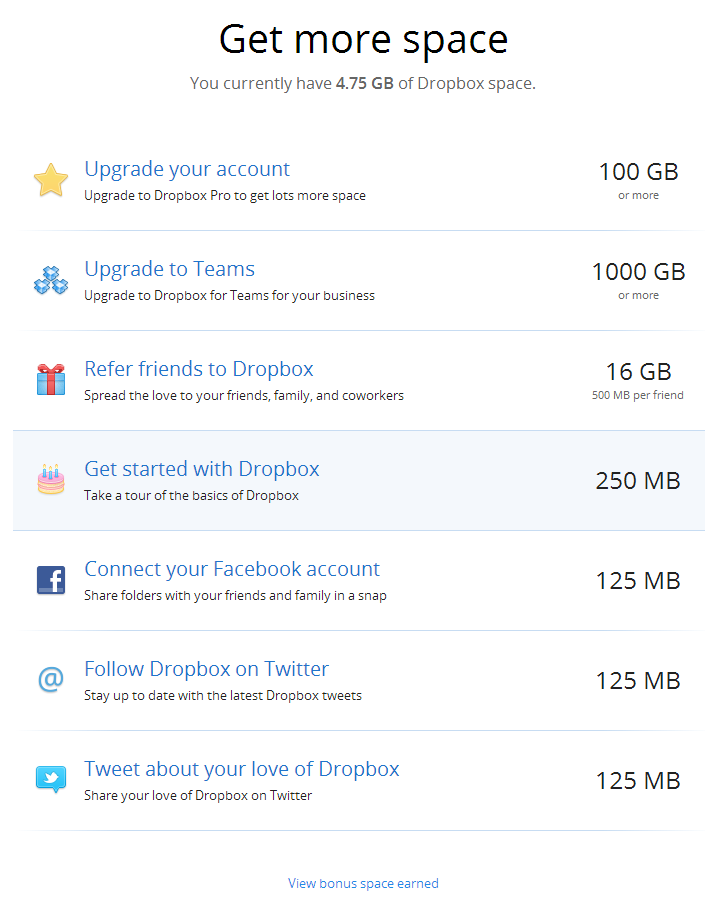Click the Twitter bird speech bubble icon
This screenshot has height=908, width=705.
(51, 779)
